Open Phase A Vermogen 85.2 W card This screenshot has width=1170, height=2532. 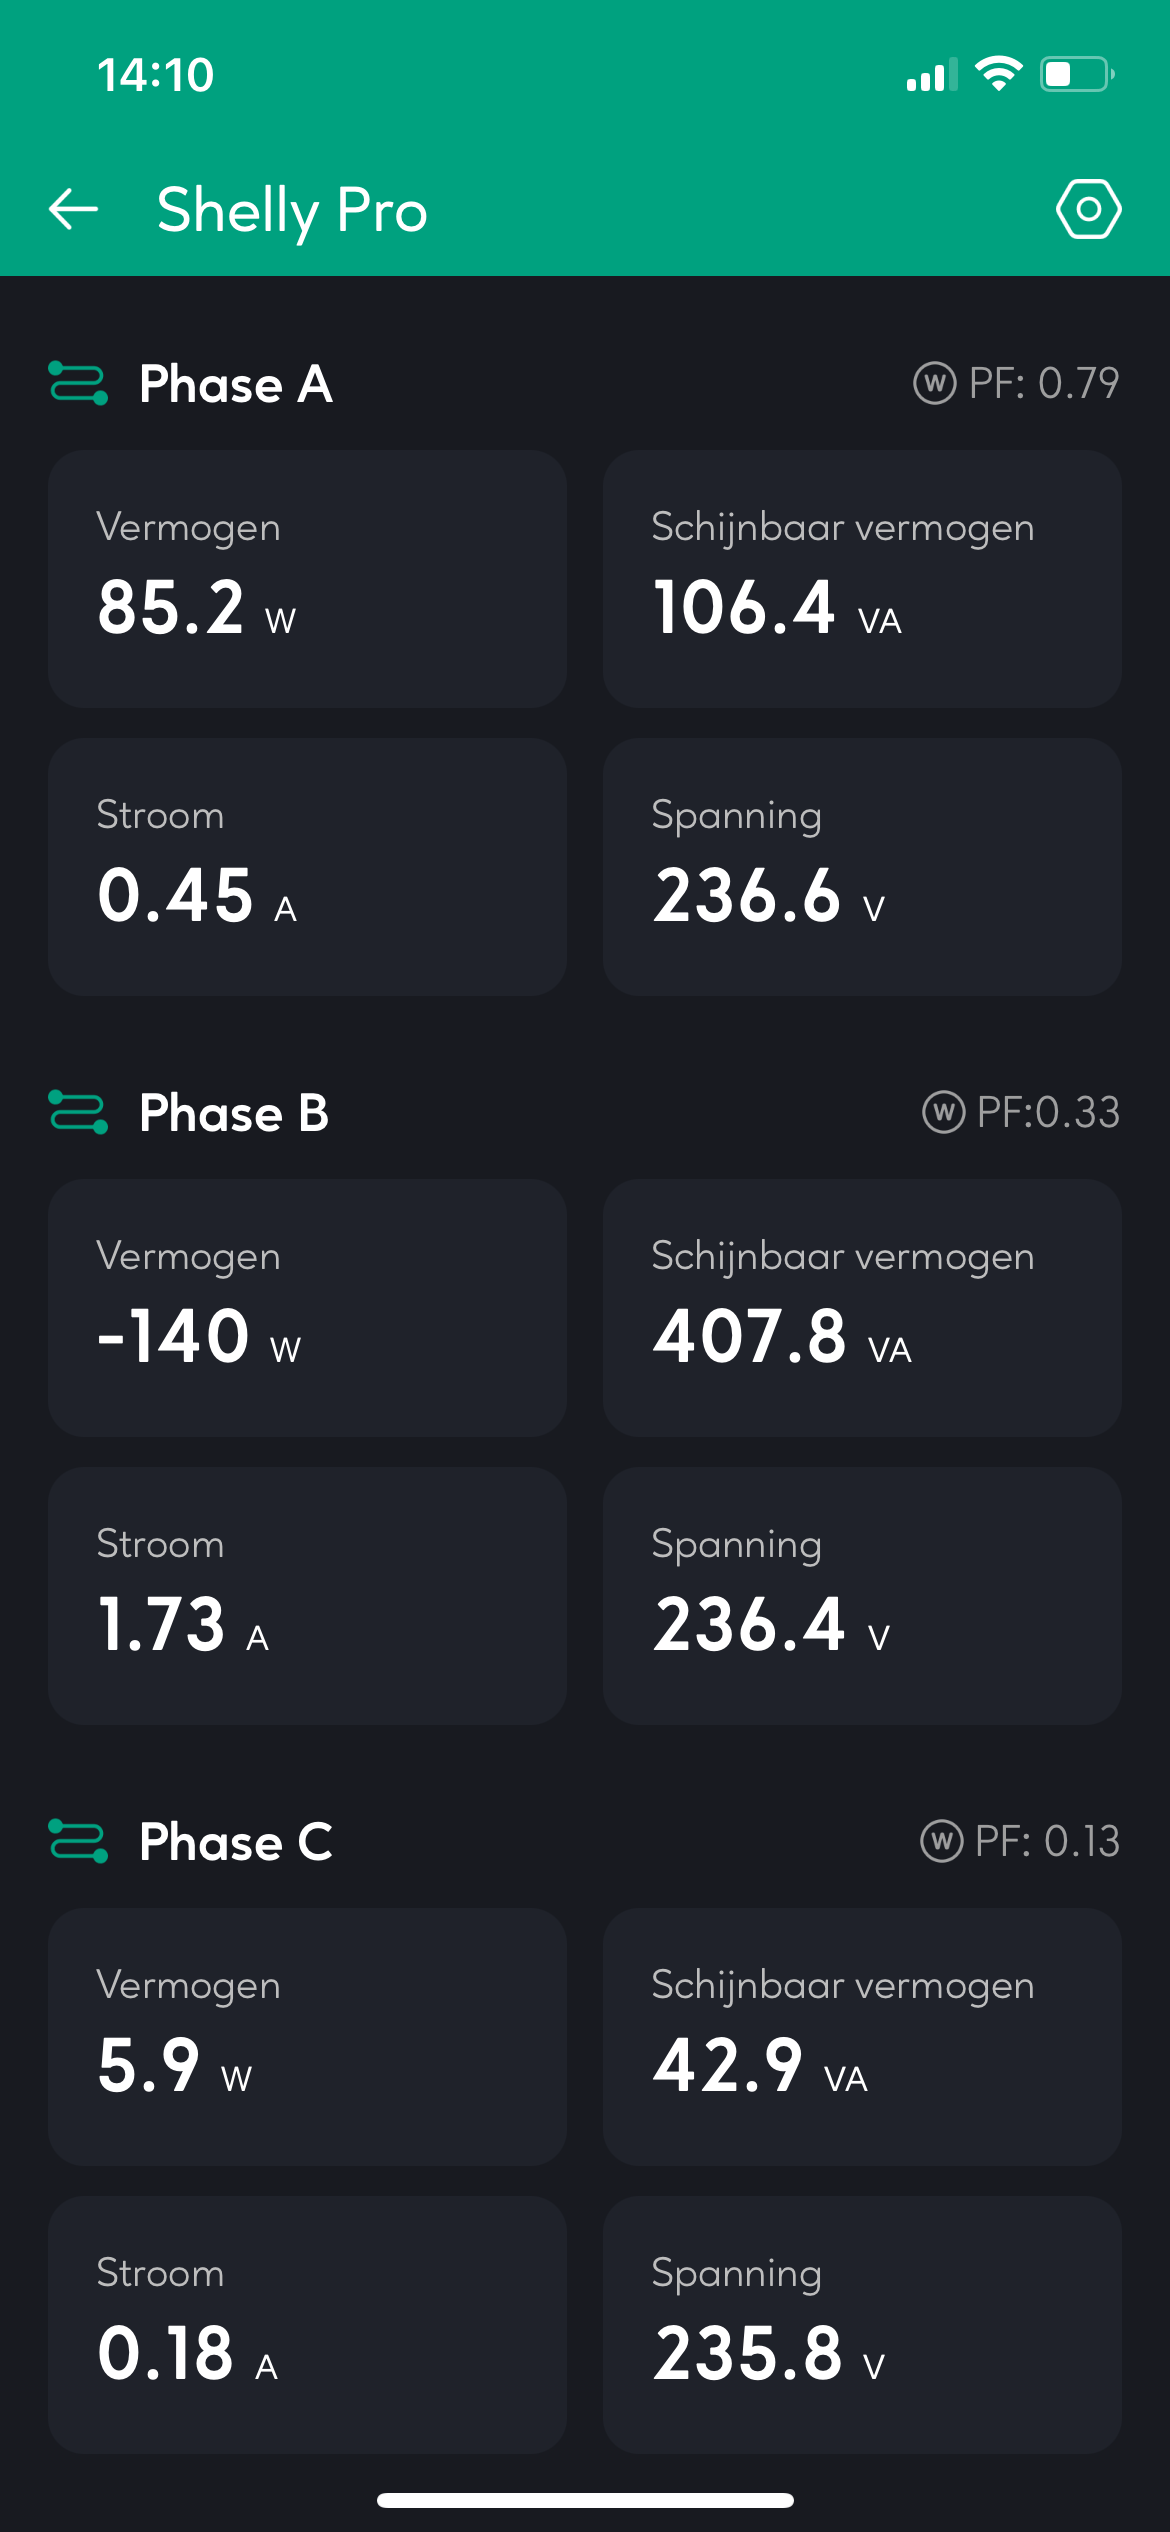coord(307,578)
